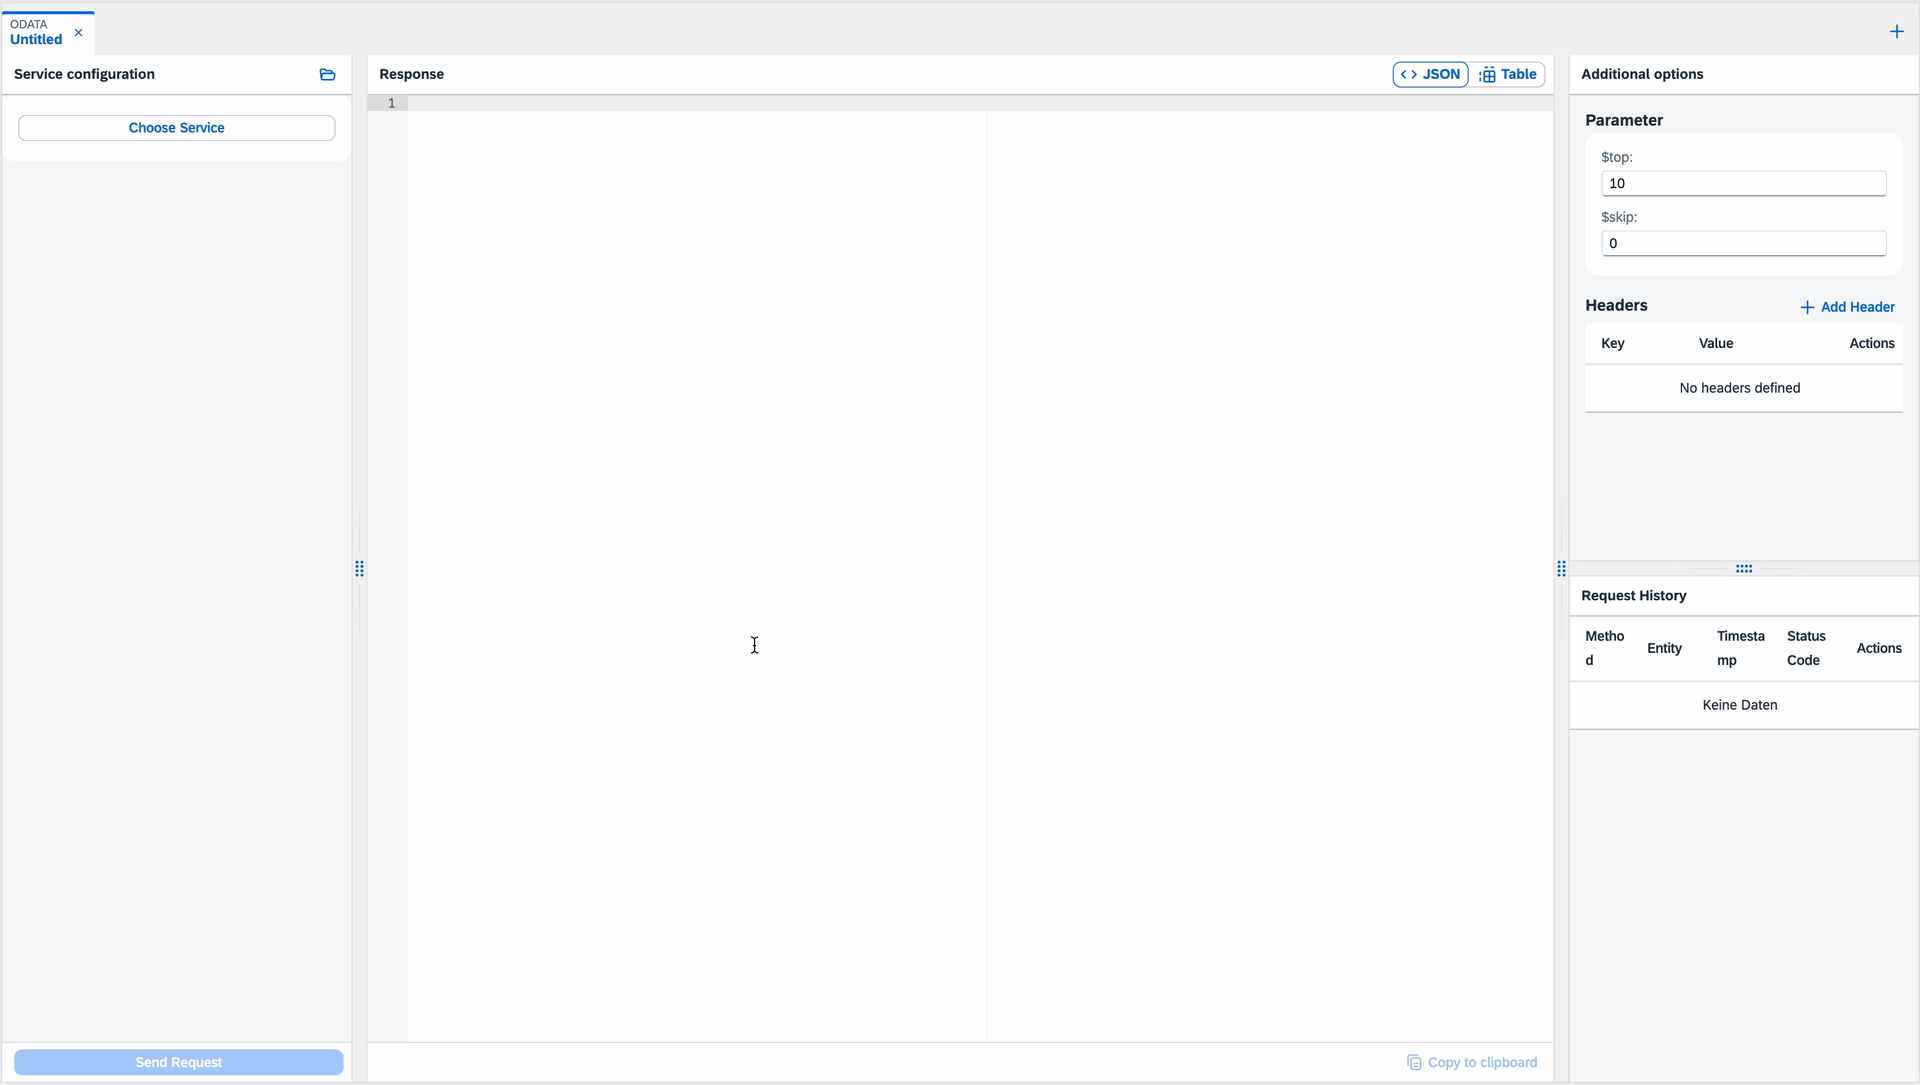Image resolution: width=1920 pixels, height=1085 pixels.
Task: Click the 'Keine Daten' placeholder text
Action: coord(1739,706)
